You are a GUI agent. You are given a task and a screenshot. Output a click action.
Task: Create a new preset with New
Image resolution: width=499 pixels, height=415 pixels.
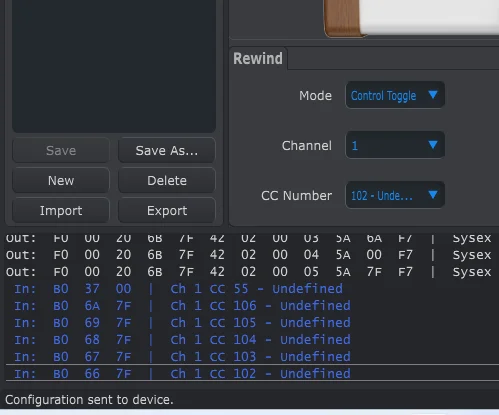coord(61,180)
